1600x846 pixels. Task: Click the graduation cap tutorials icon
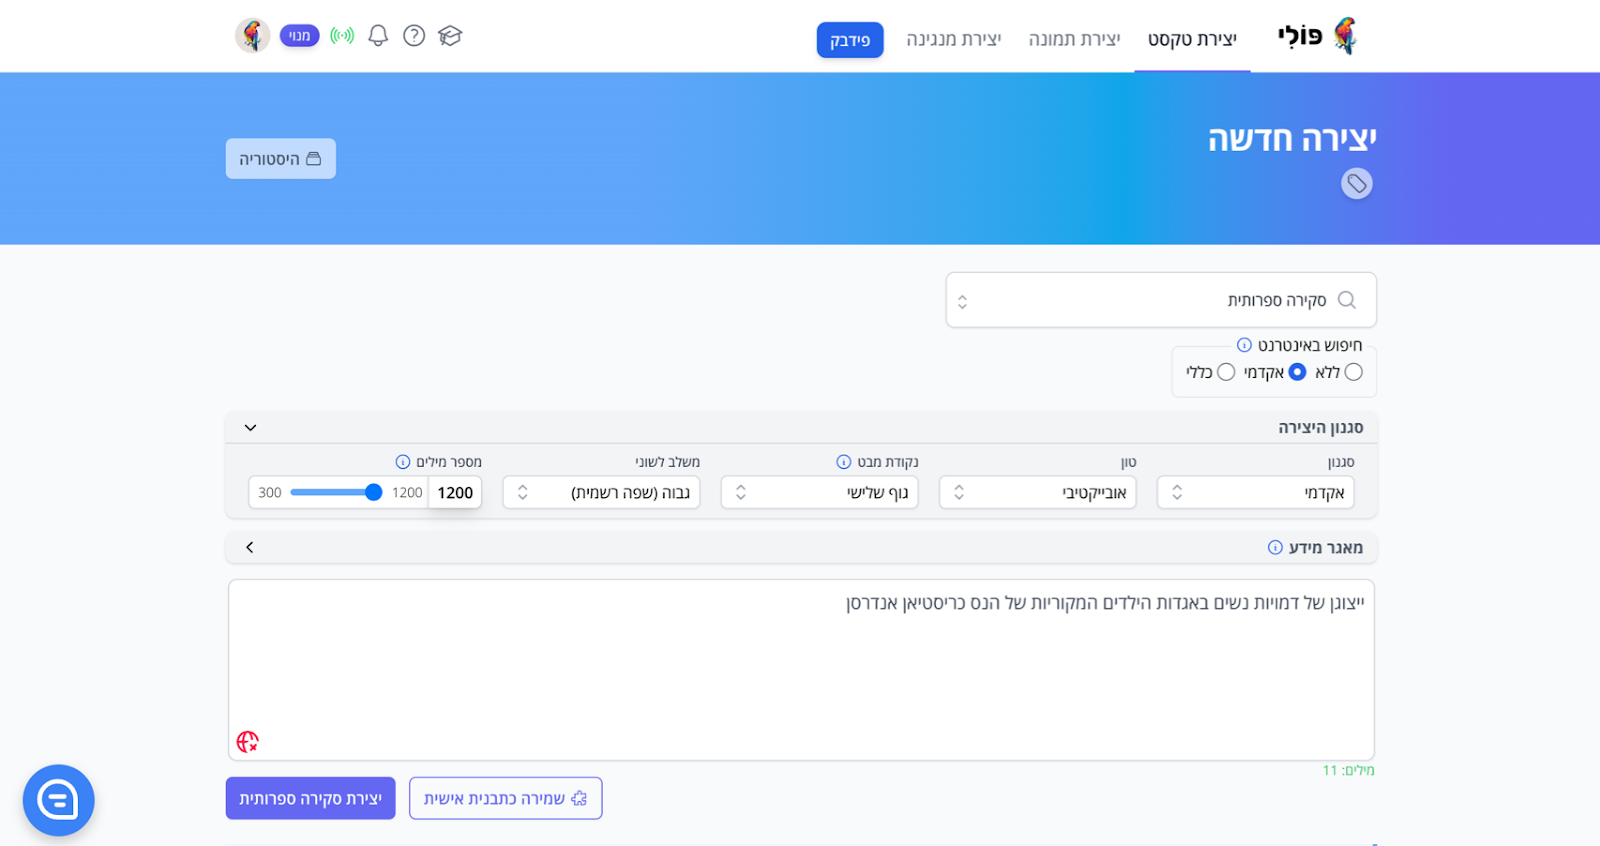[x=450, y=36]
